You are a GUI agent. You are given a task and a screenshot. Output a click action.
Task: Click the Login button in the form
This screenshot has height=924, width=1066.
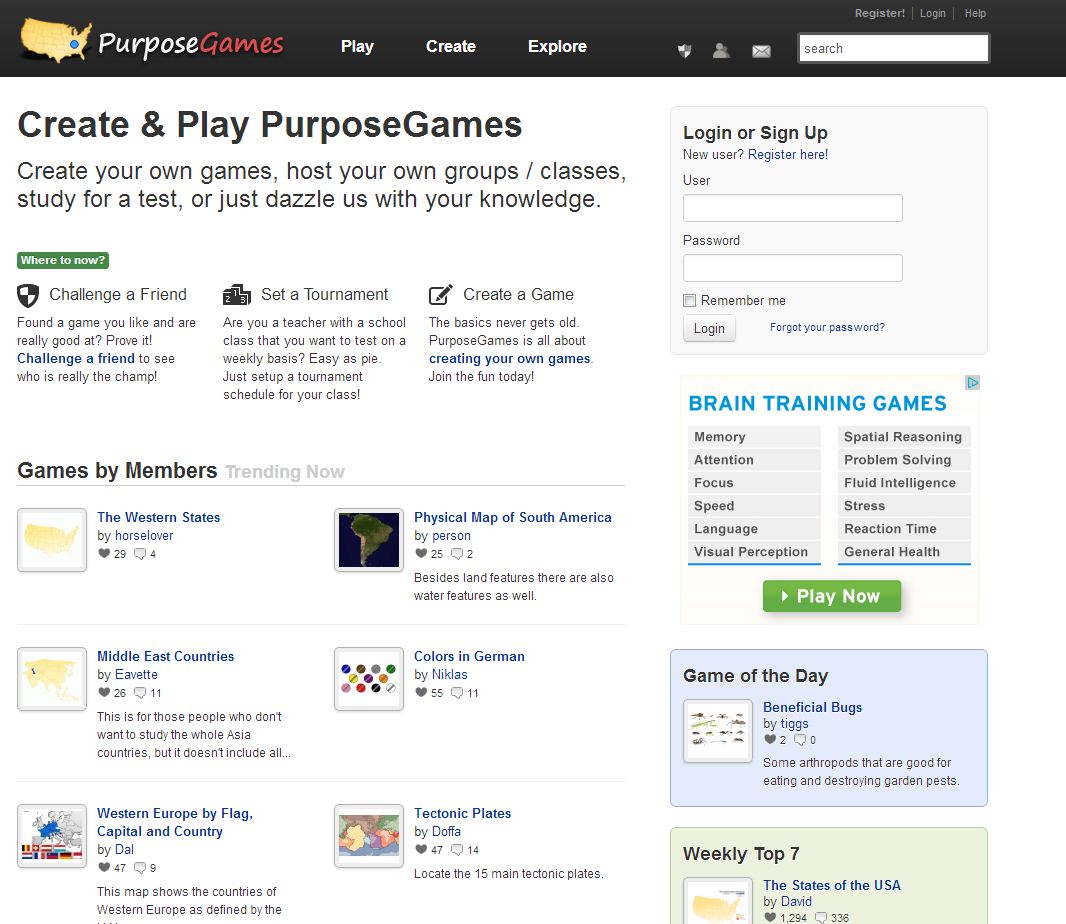click(x=709, y=328)
